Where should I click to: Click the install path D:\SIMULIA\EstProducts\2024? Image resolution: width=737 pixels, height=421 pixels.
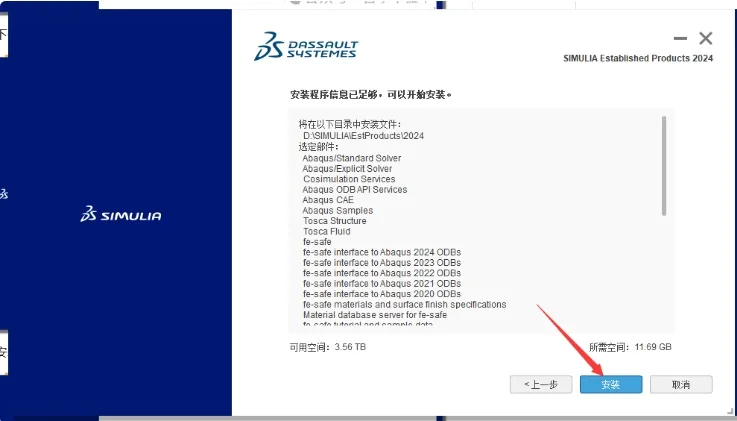click(363, 136)
